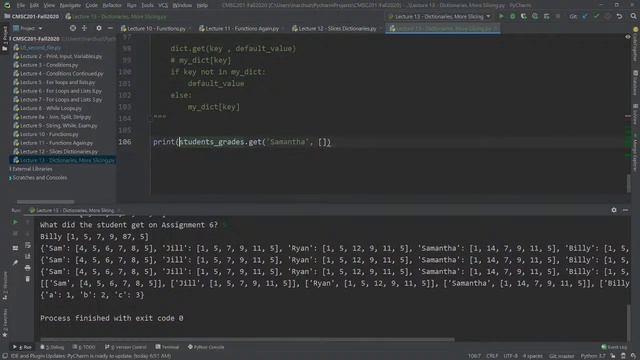This screenshot has height=360, width=640.
Task: Open the Navigate menu
Action: 70,5
